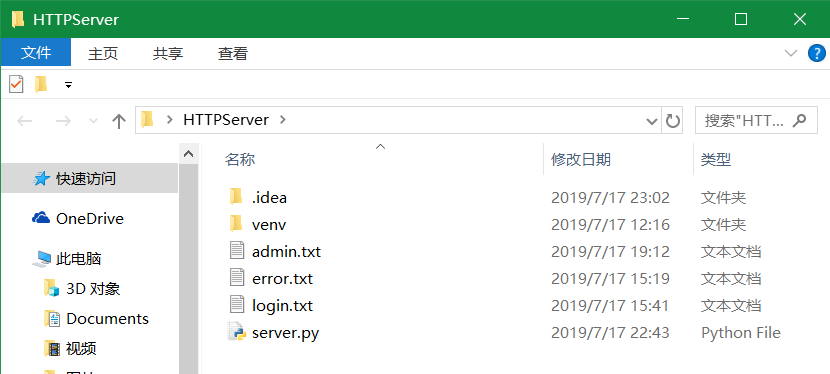Switch to the 主页 ribbon tab
830x374 pixels.
[103, 53]
